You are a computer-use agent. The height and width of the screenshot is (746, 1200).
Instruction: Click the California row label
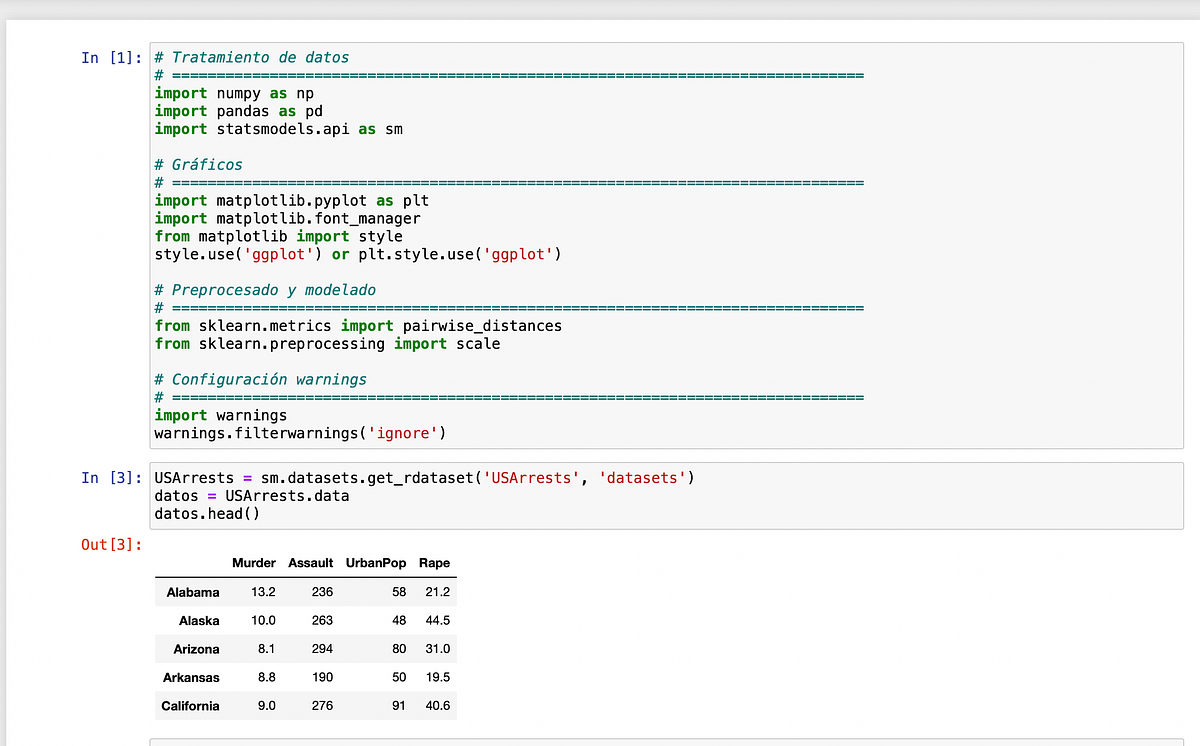tap(190, 706)
